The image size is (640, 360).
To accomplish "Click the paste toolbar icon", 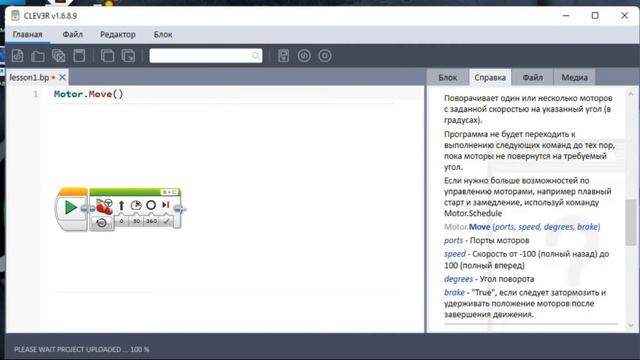I will tap(128, 56).
